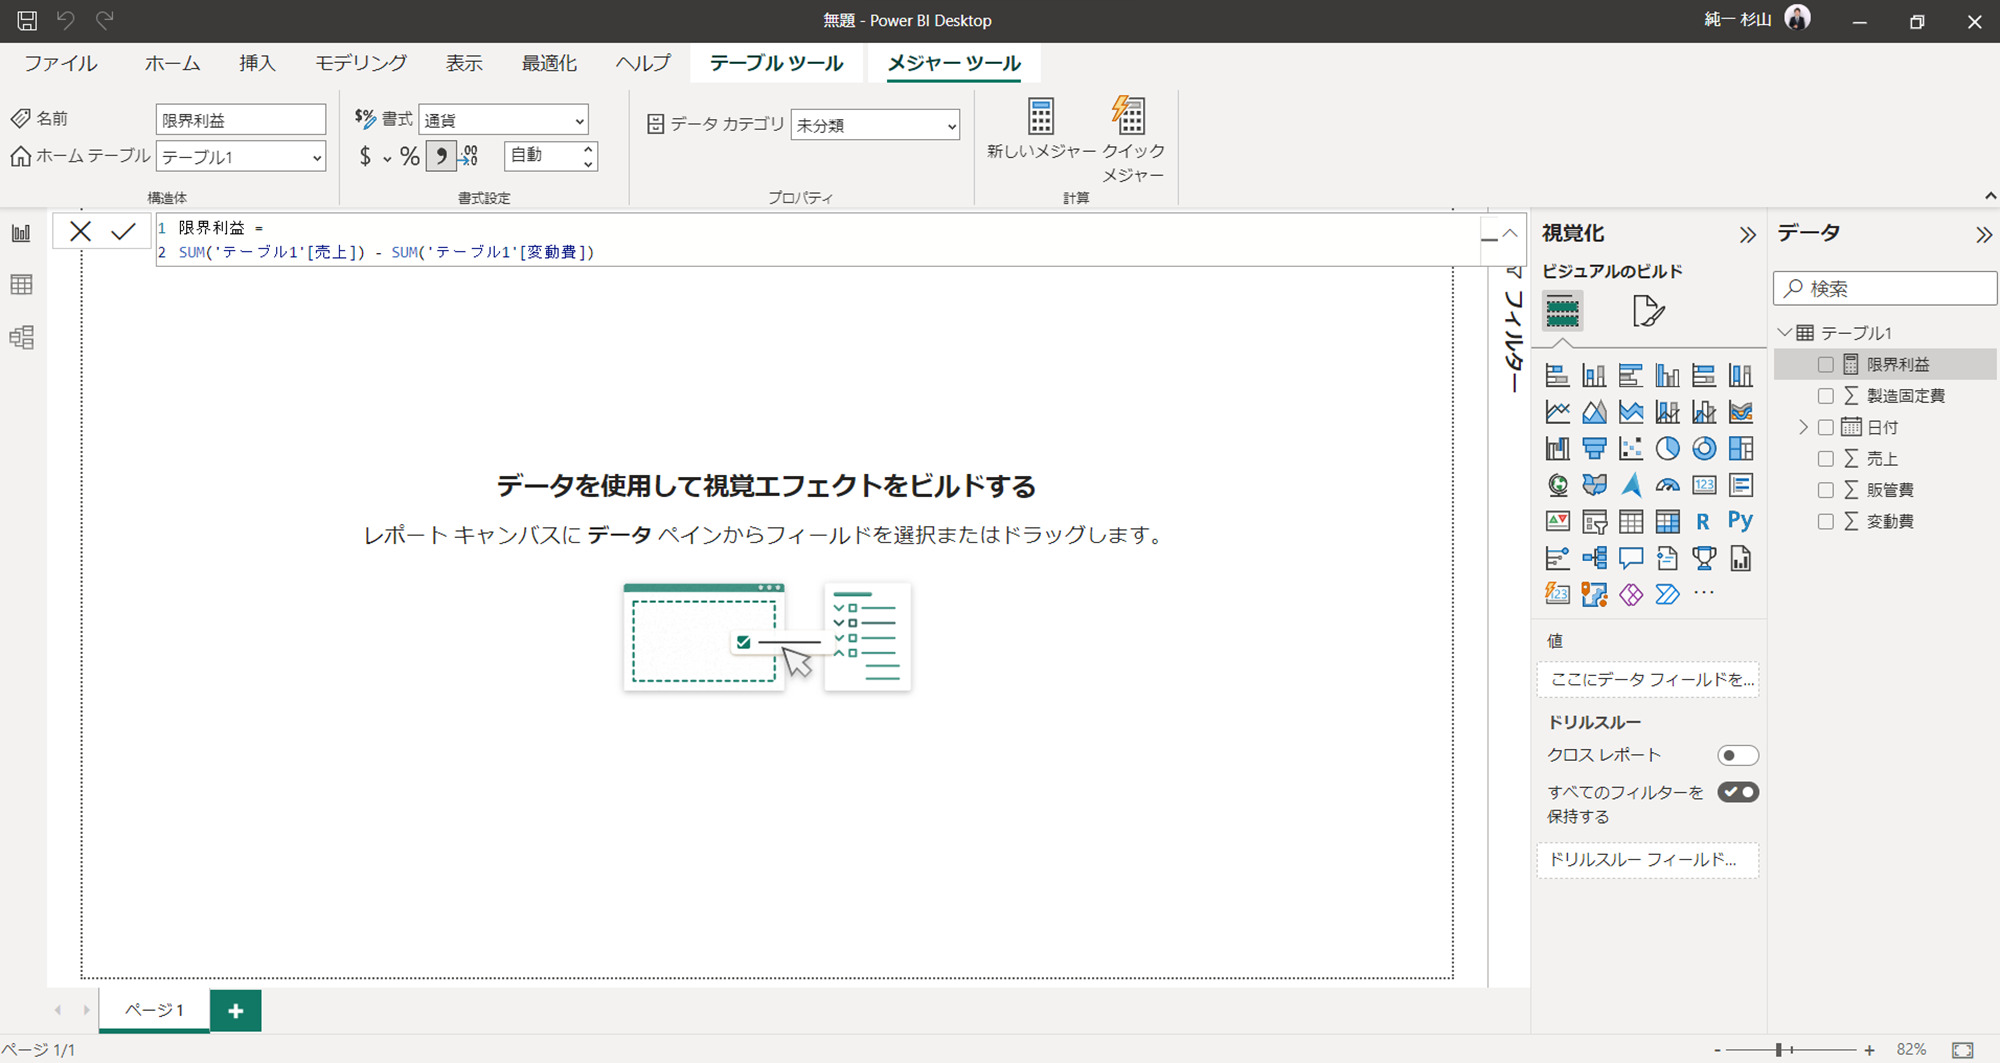This screenshot has width=2000, height=1063.
Task: Cancel the formula with the X icon
Action: [81, 232]
